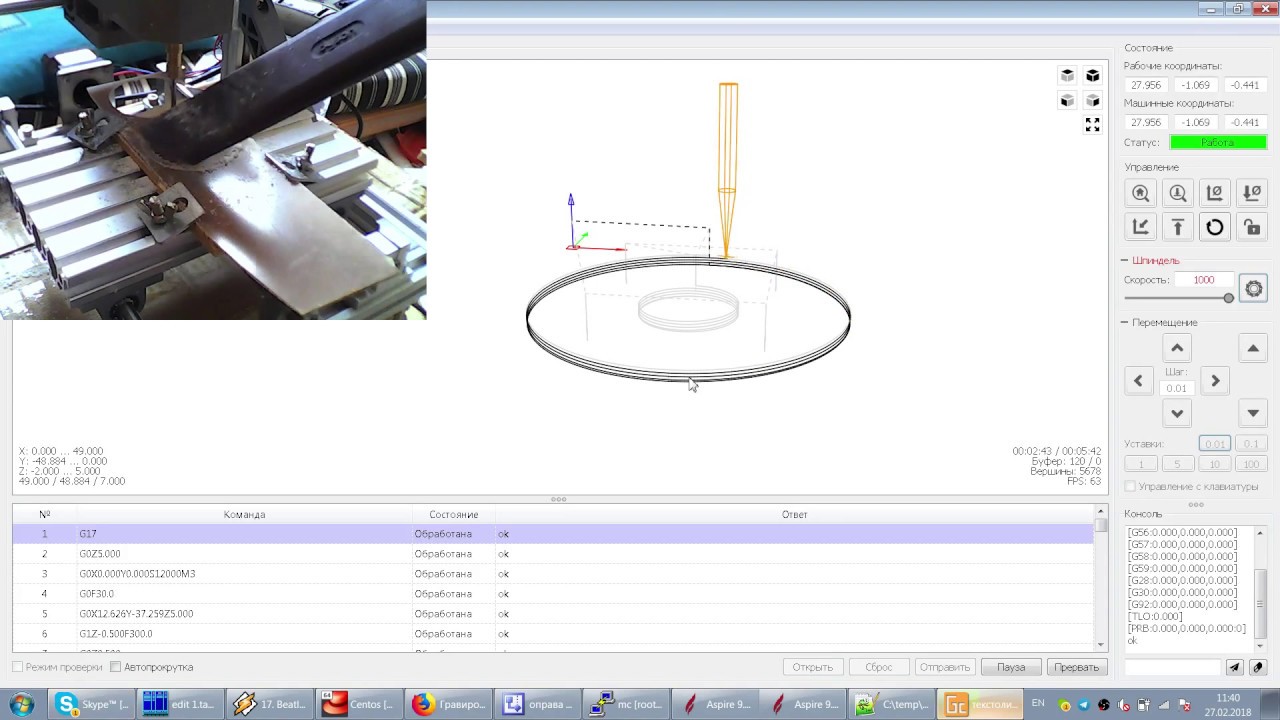Start the Z-probe routine icon
The height and width of the screenshot is (720, 1280).
[1178, 194]
